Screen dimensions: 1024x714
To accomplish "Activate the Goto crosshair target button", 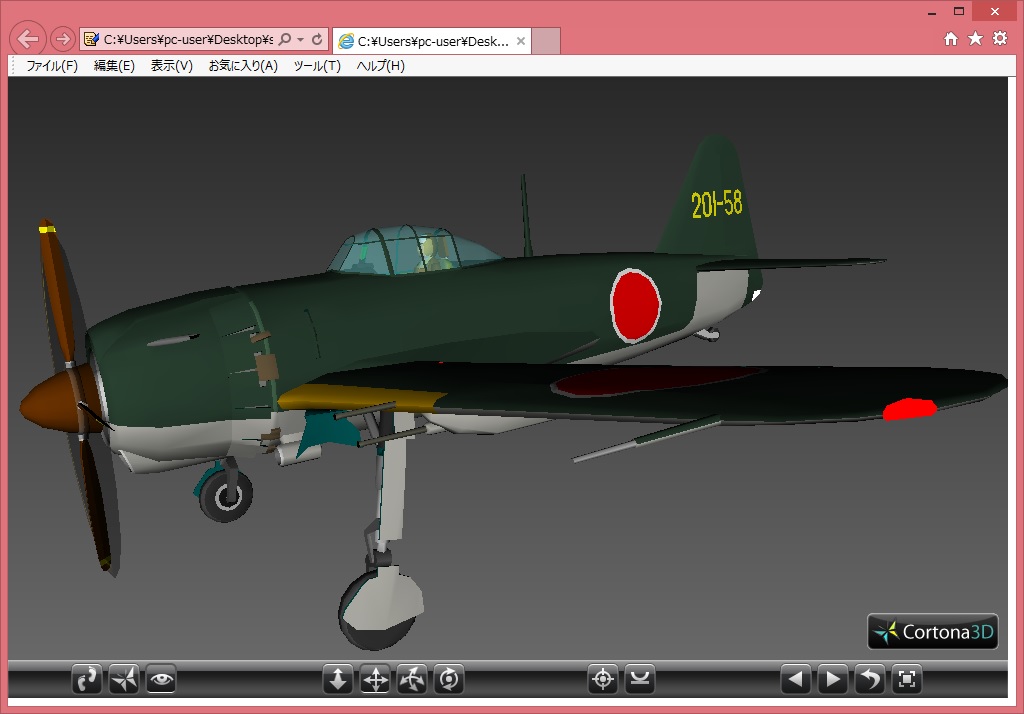I will 603,680.
